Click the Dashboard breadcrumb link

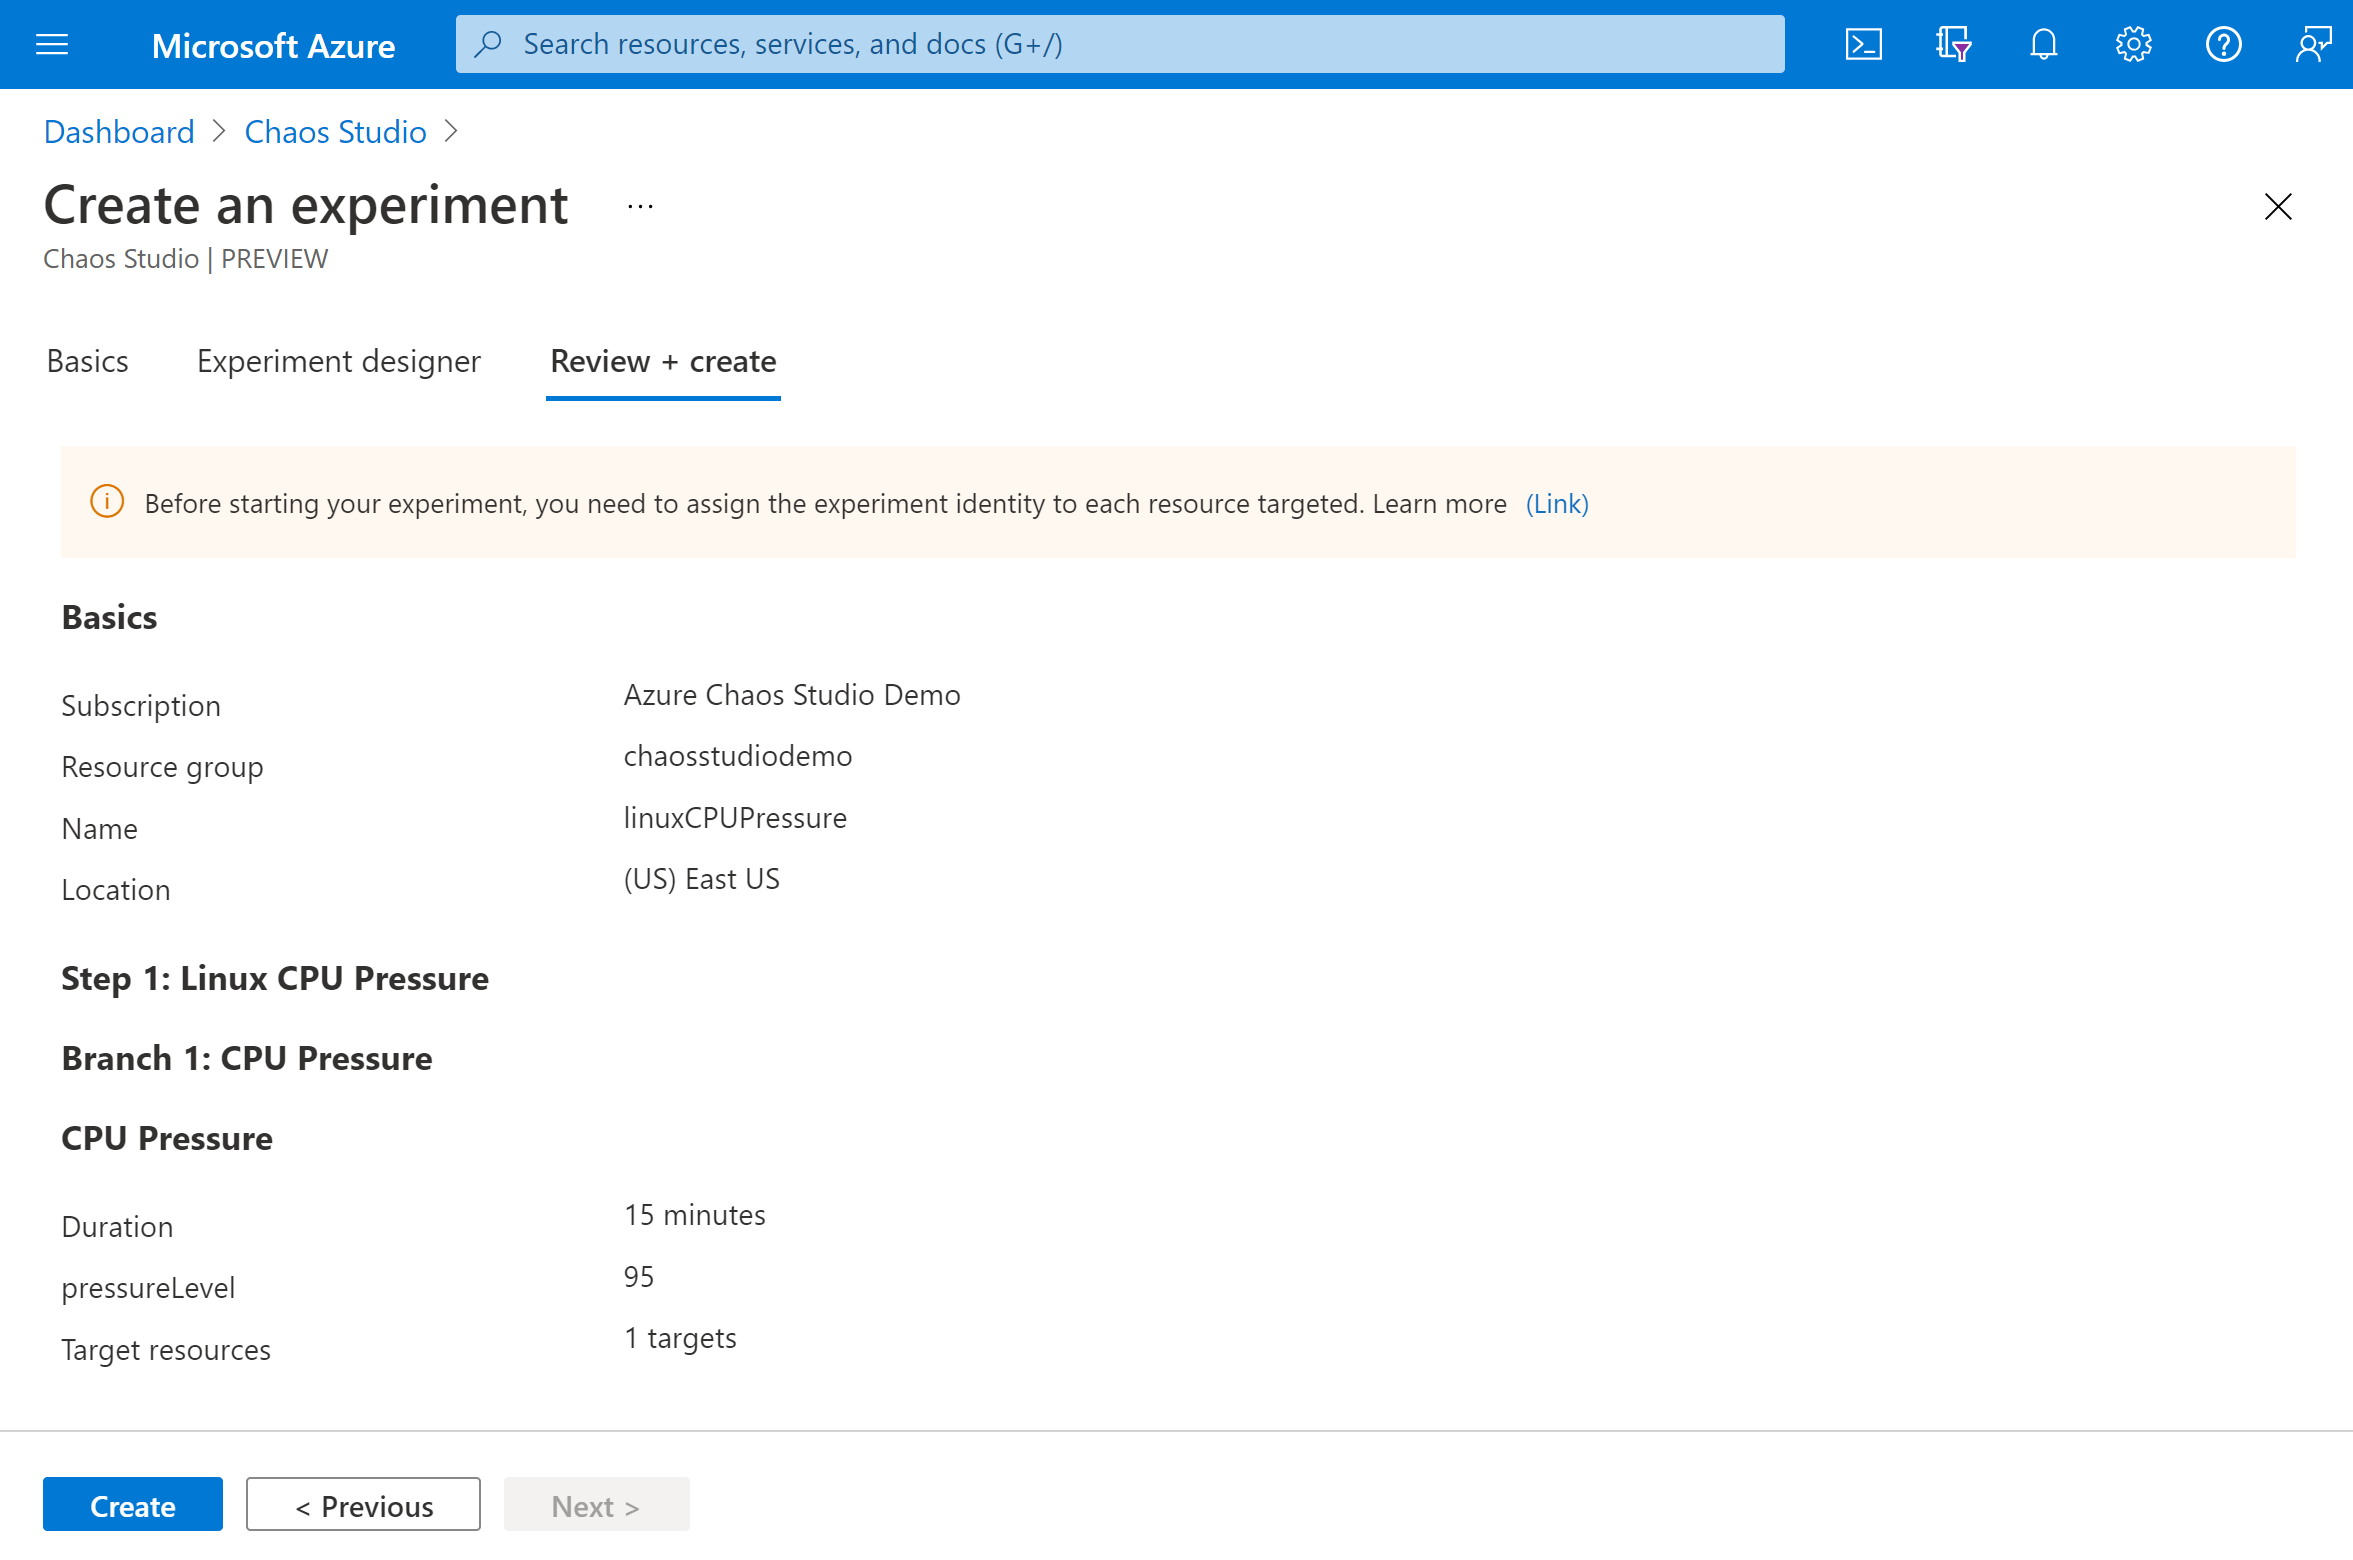(117, 131)
